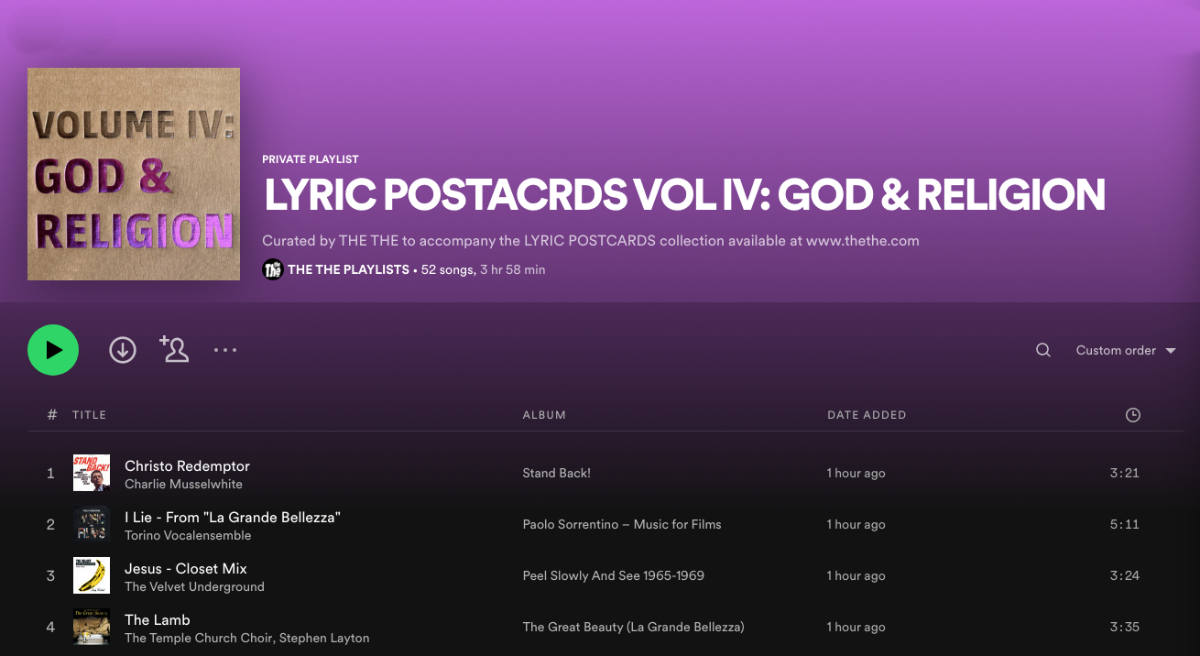Click the clock icon on the duration column
The image size is (1200, 656).
pyautogui.click(x=1132, y=414)
